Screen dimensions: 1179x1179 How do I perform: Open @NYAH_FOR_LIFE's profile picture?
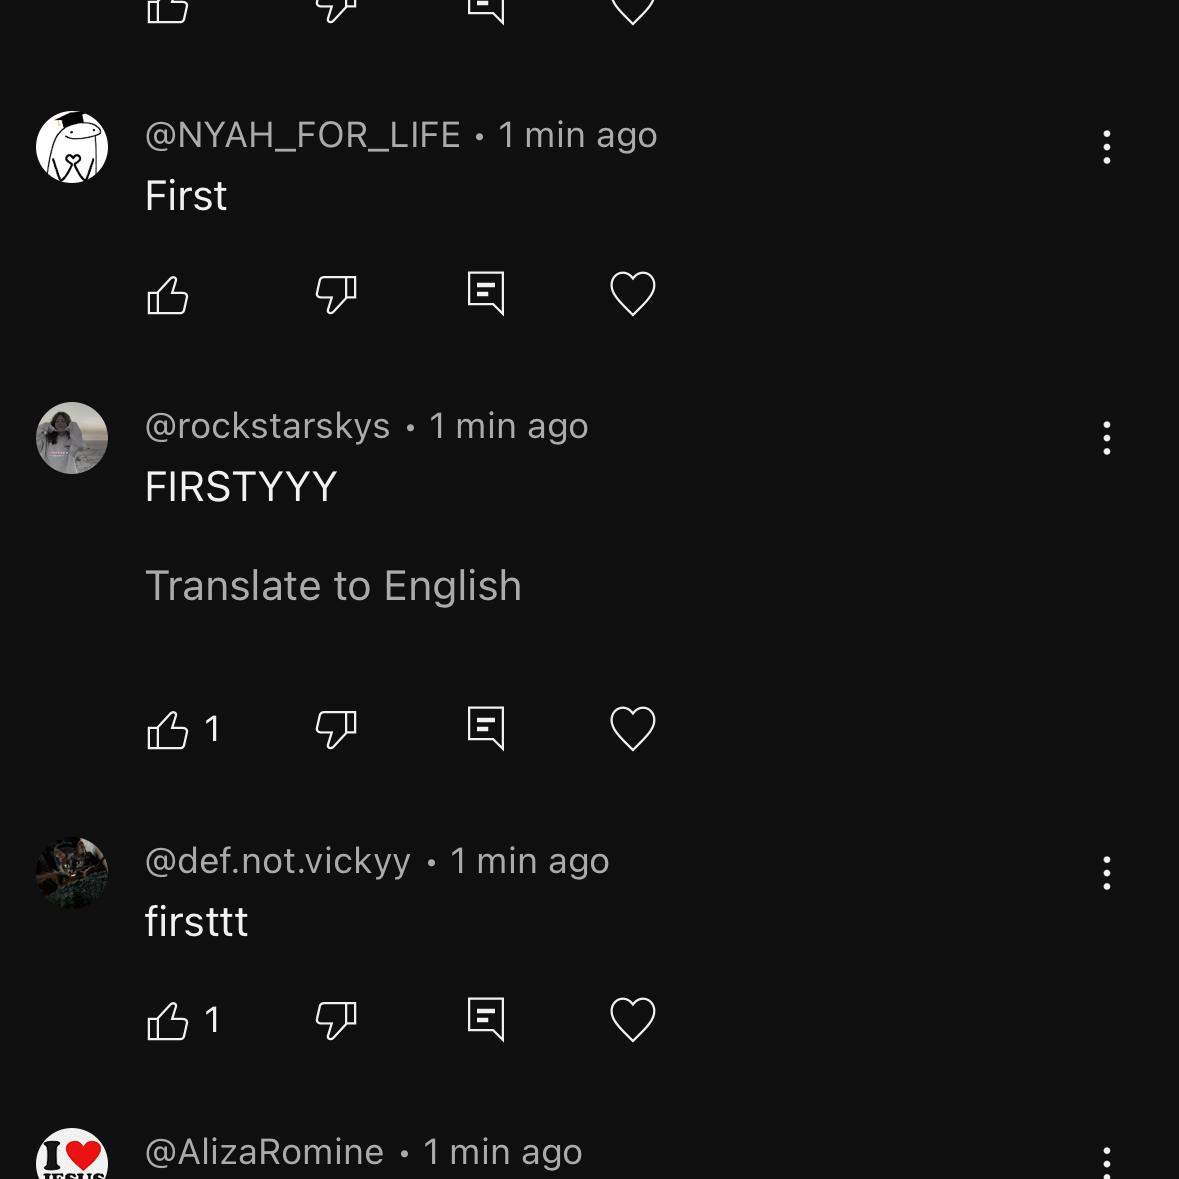(x=72, y=147)
